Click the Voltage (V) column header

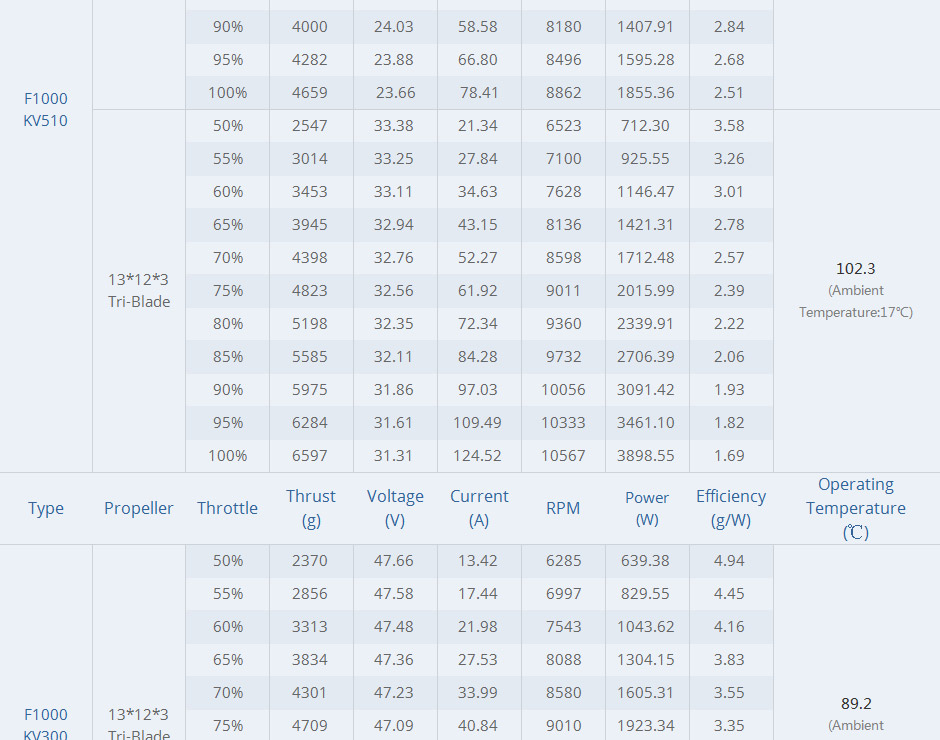coord(395,508)
